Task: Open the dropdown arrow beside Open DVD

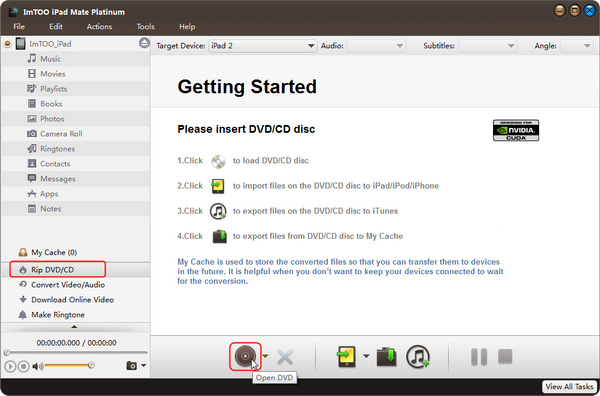Action: coord(265,356)
